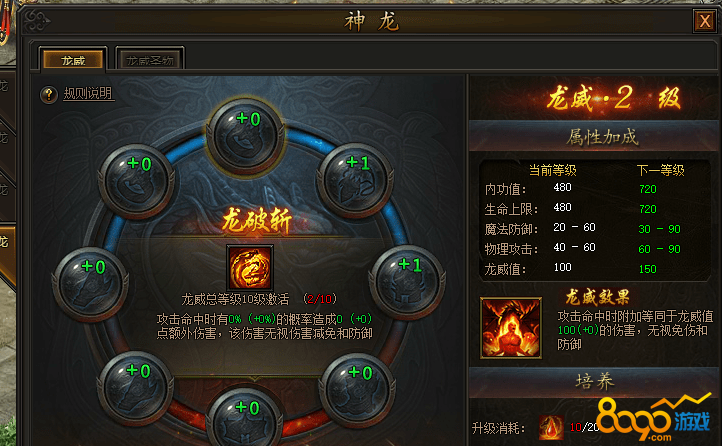This screenshot has width=722, height=446.
Task: Click the red flame upgrade material icon
Action: coord(552,428)
